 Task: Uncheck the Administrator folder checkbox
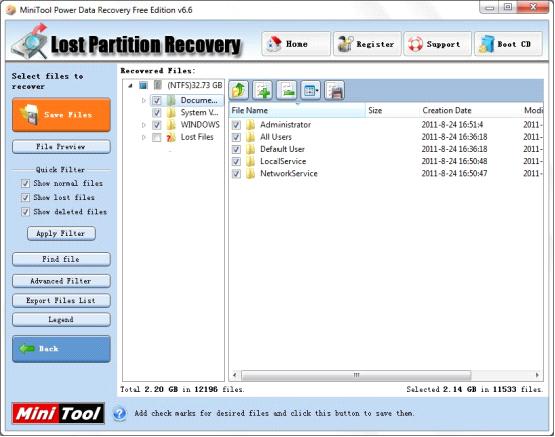(236, 125)
